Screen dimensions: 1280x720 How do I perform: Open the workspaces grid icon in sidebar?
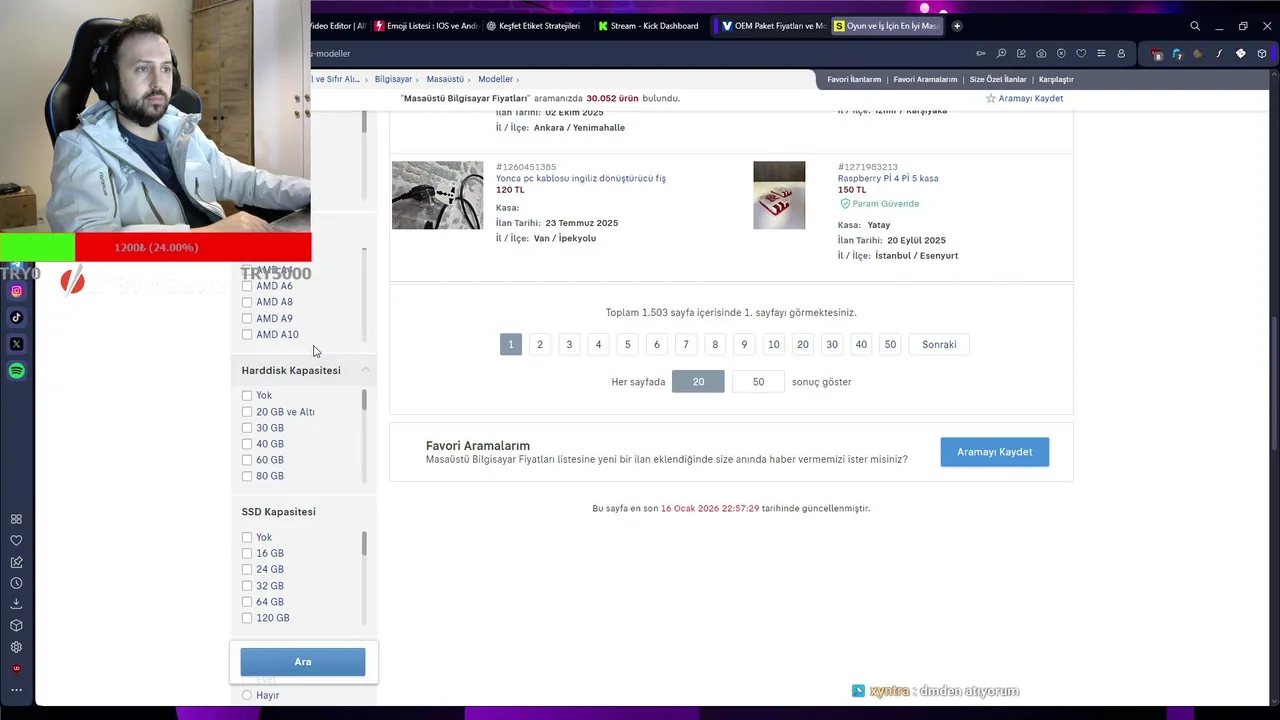16,519
